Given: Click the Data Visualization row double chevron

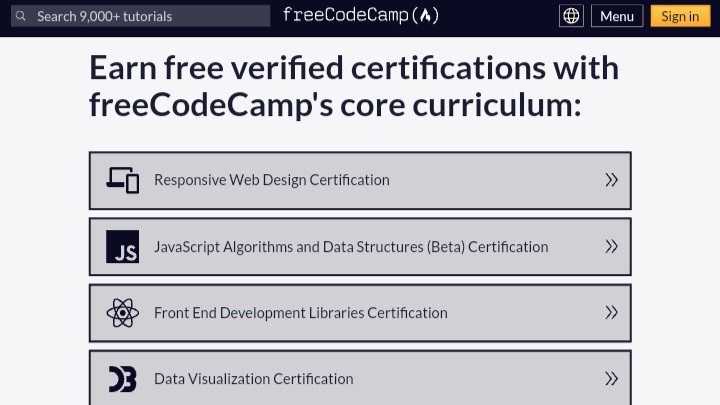Looking at the screenshot, I should tap(612, 379).
